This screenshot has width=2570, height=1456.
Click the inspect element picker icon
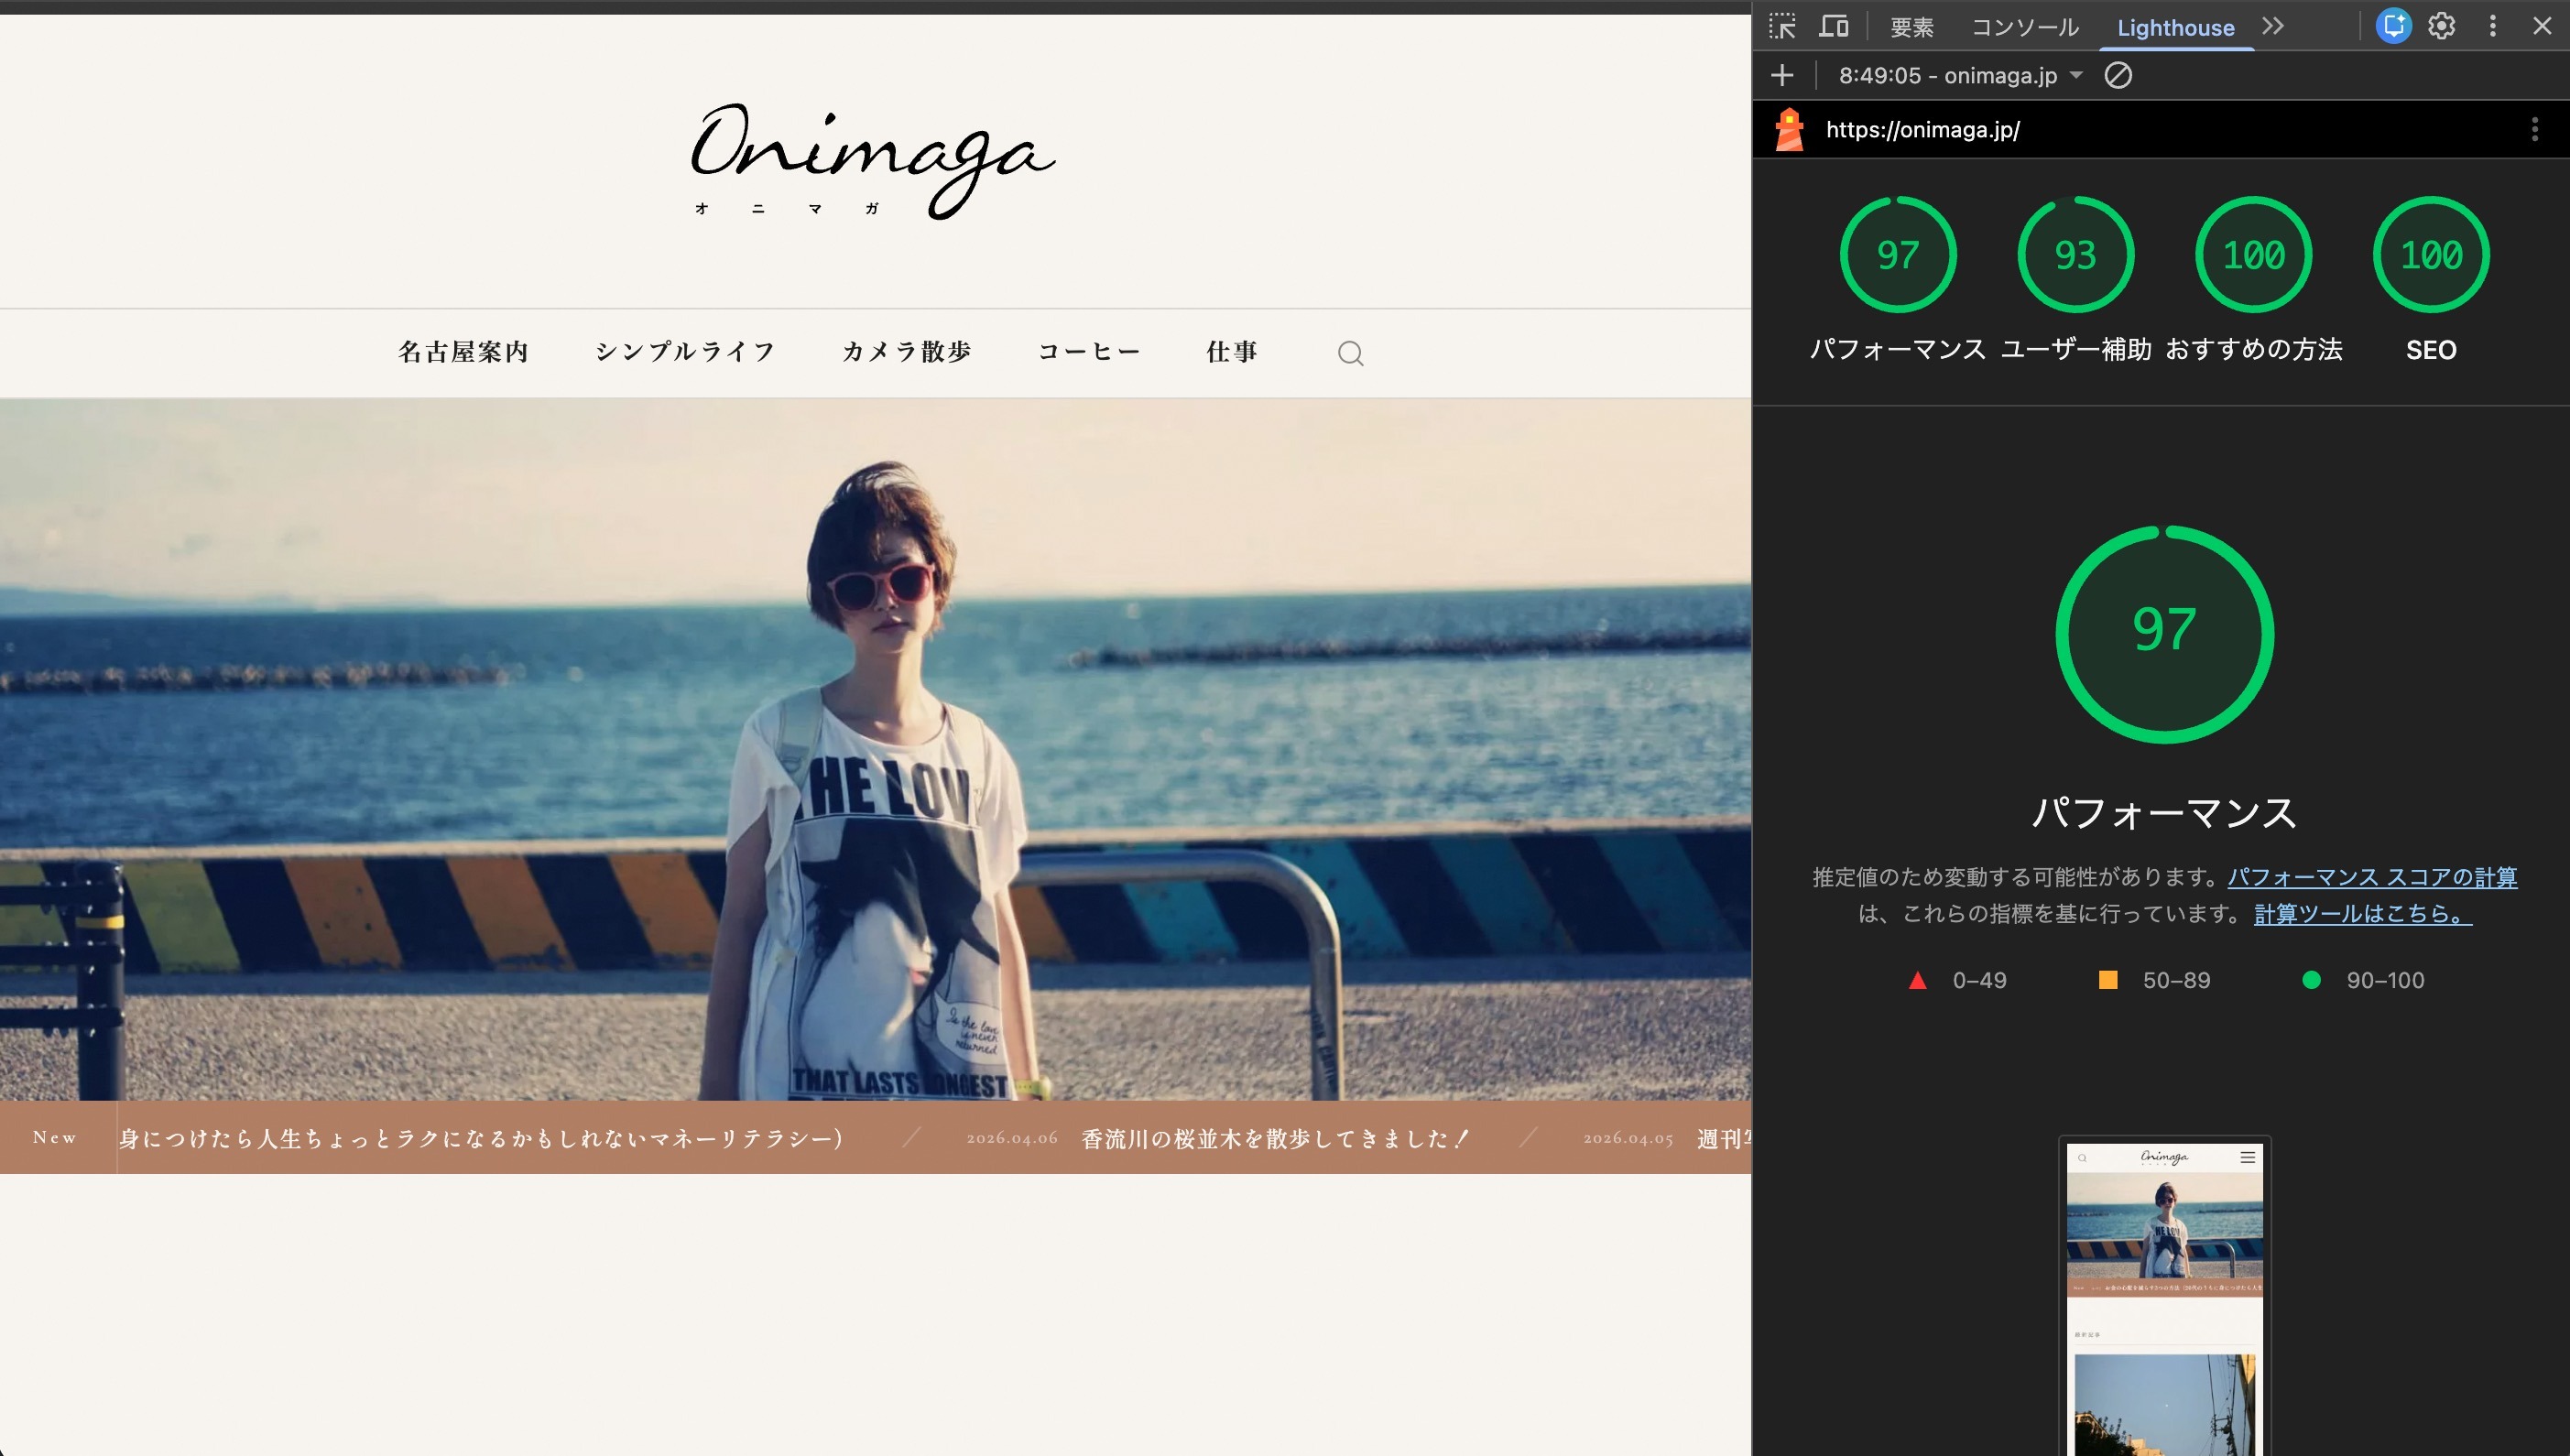[1782, 26]
